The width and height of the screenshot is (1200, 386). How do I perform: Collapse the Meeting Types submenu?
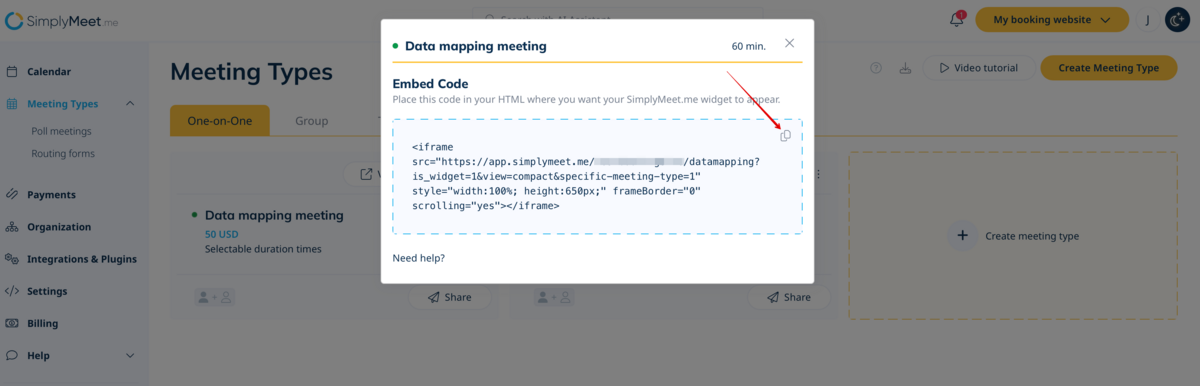(x=131, y=104)
